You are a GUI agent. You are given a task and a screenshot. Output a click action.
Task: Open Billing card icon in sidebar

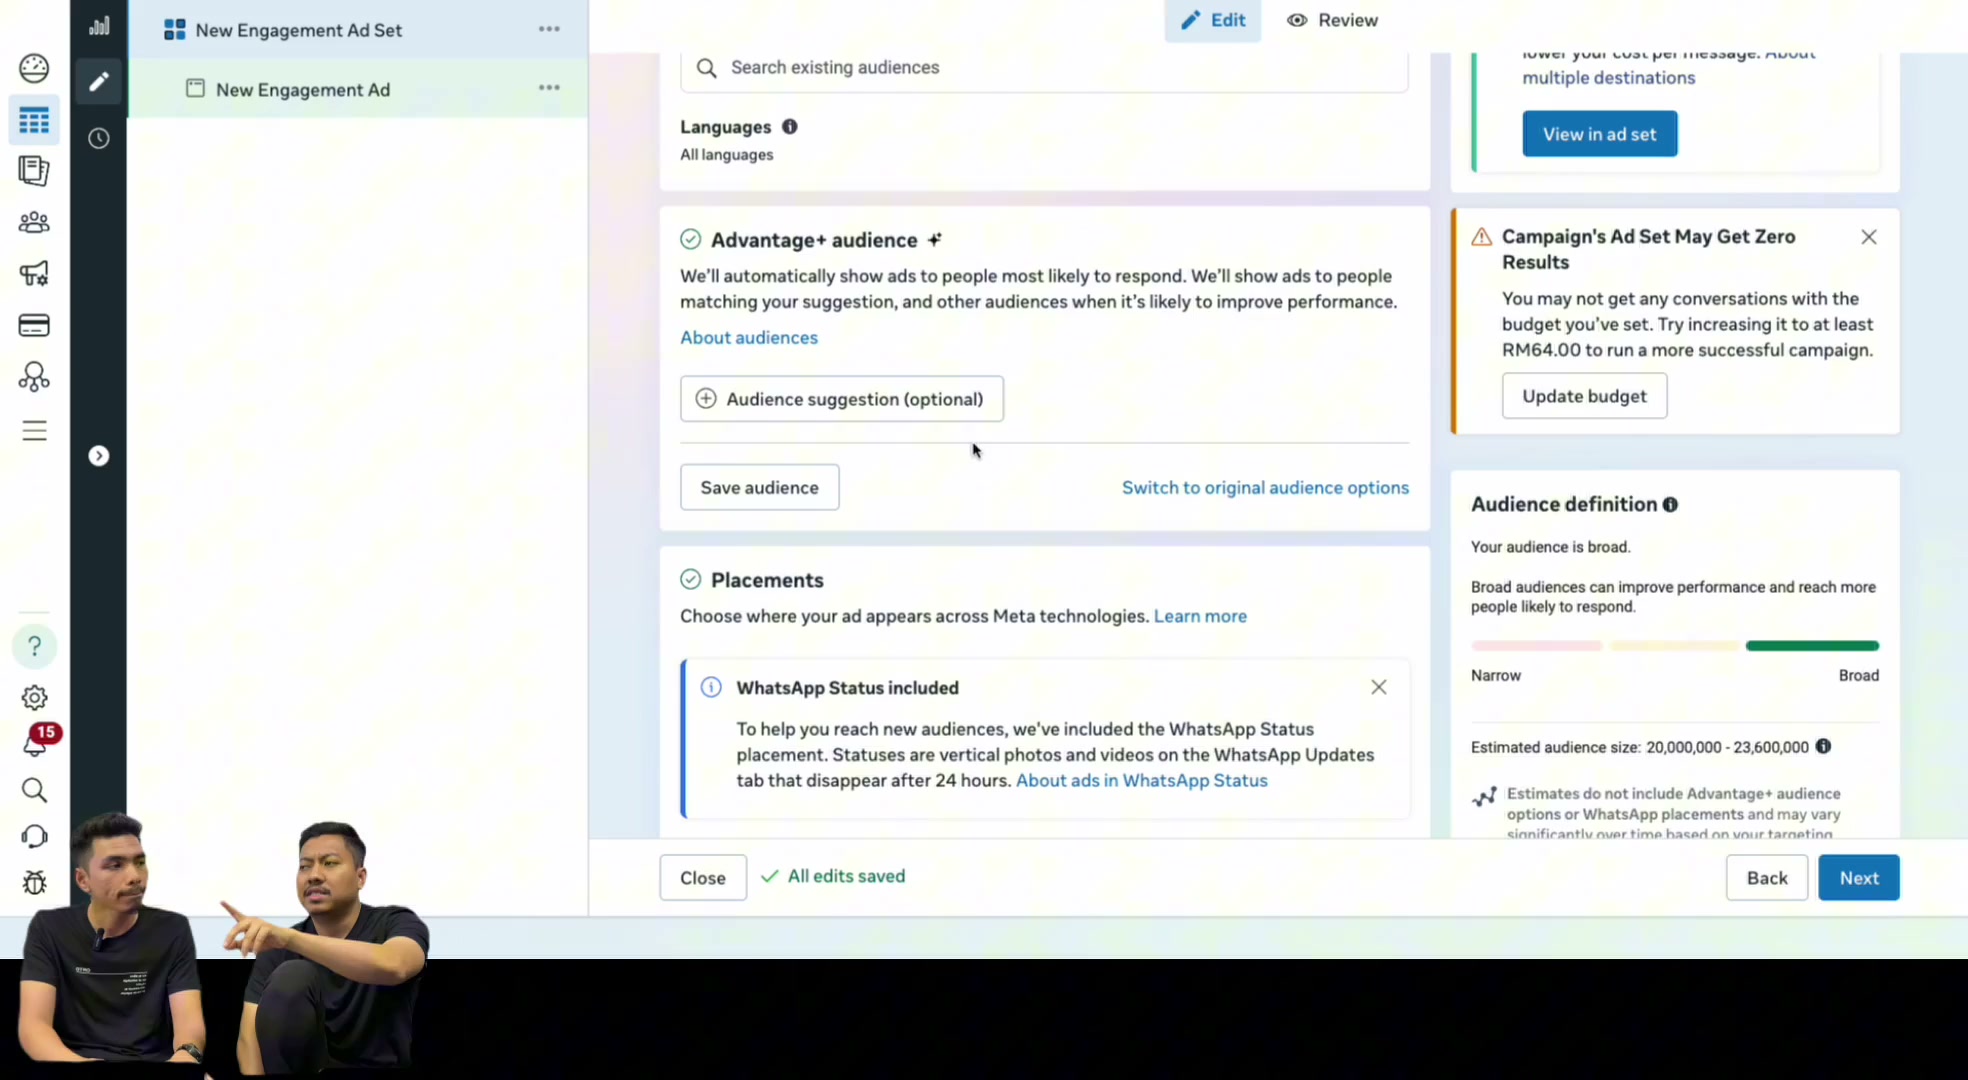pos(34,325)
